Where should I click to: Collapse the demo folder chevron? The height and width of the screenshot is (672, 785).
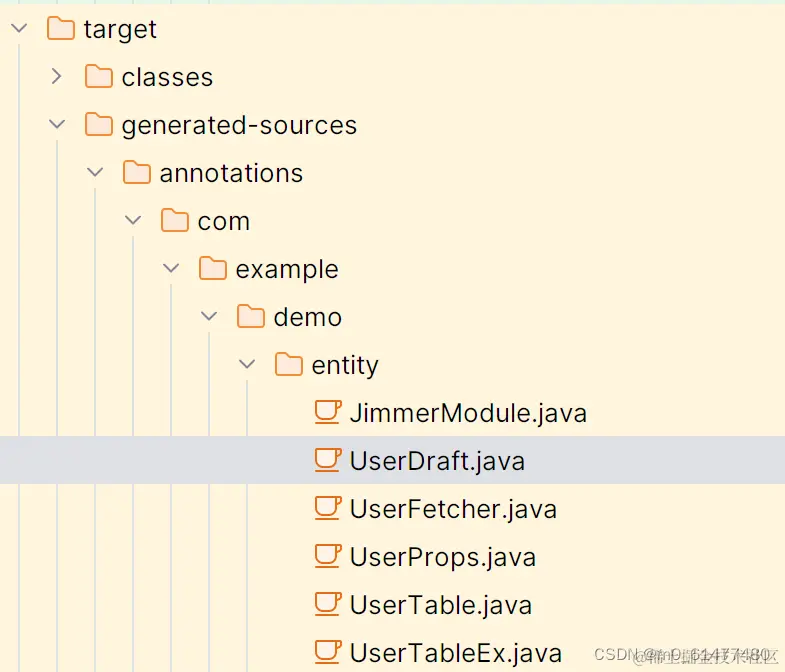tap(209, 316)
